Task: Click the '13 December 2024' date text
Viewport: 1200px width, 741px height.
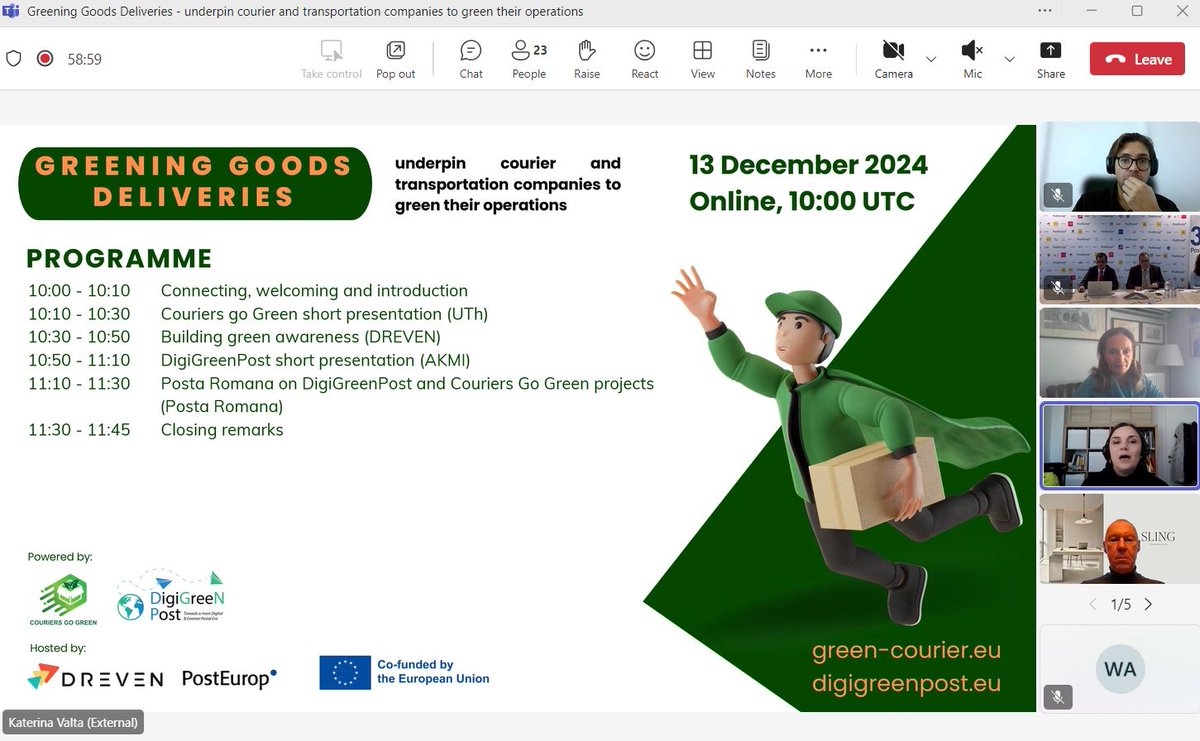Action: [x=808, y=164]
